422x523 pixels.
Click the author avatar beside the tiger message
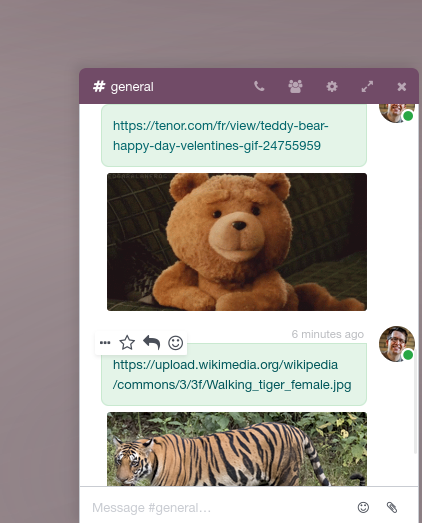397,344
